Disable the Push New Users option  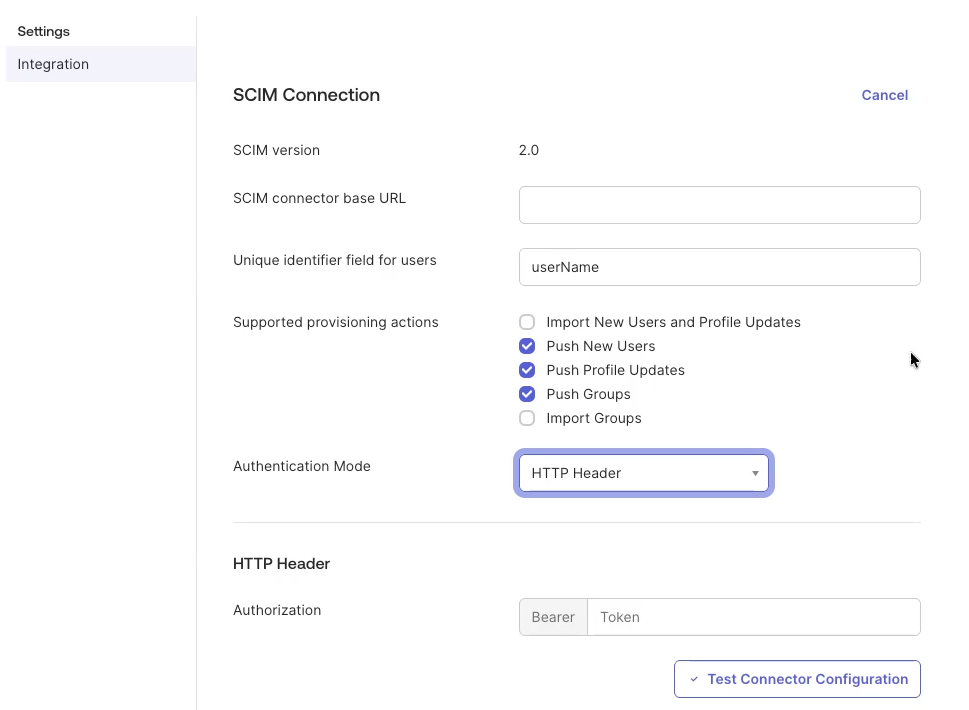(527, 346)
